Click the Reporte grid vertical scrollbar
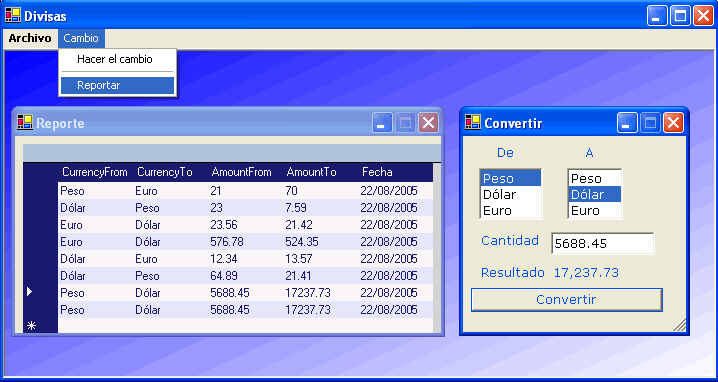The image size is (718, 382). coord(437,248)
